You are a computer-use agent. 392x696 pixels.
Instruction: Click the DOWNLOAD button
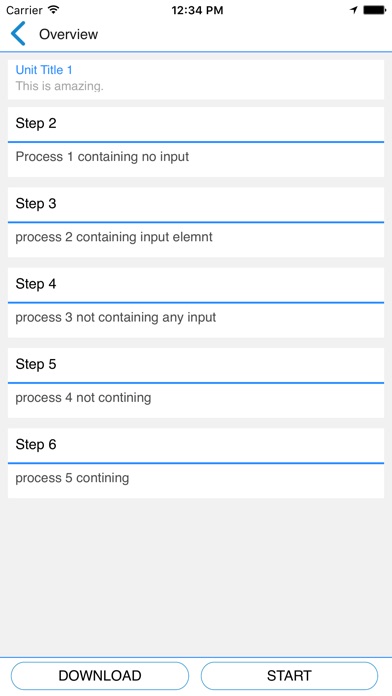[x=100, y=676]
